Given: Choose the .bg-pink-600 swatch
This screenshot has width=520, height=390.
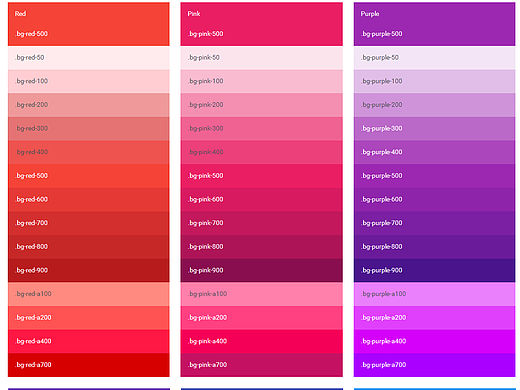Looking at the screenshot, I should (x=261, y=200).
